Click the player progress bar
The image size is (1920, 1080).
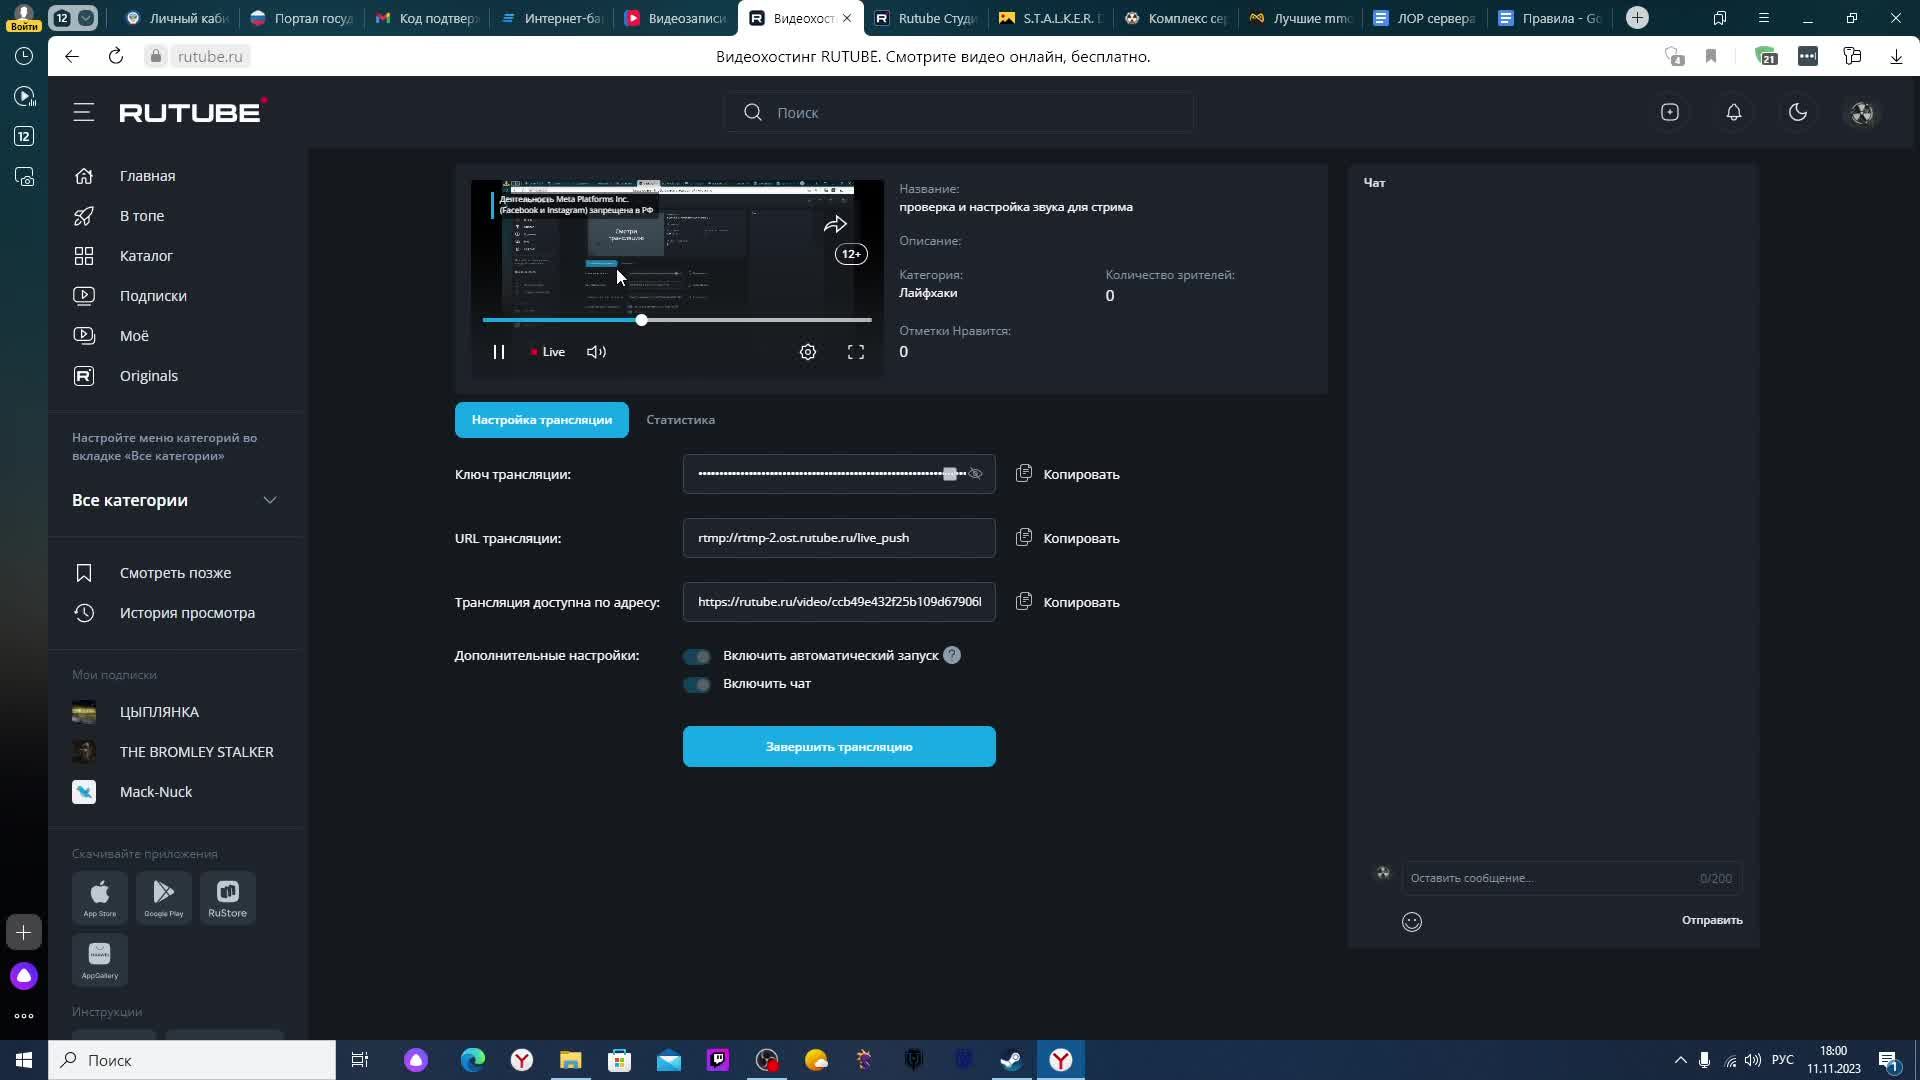[677, 320]
